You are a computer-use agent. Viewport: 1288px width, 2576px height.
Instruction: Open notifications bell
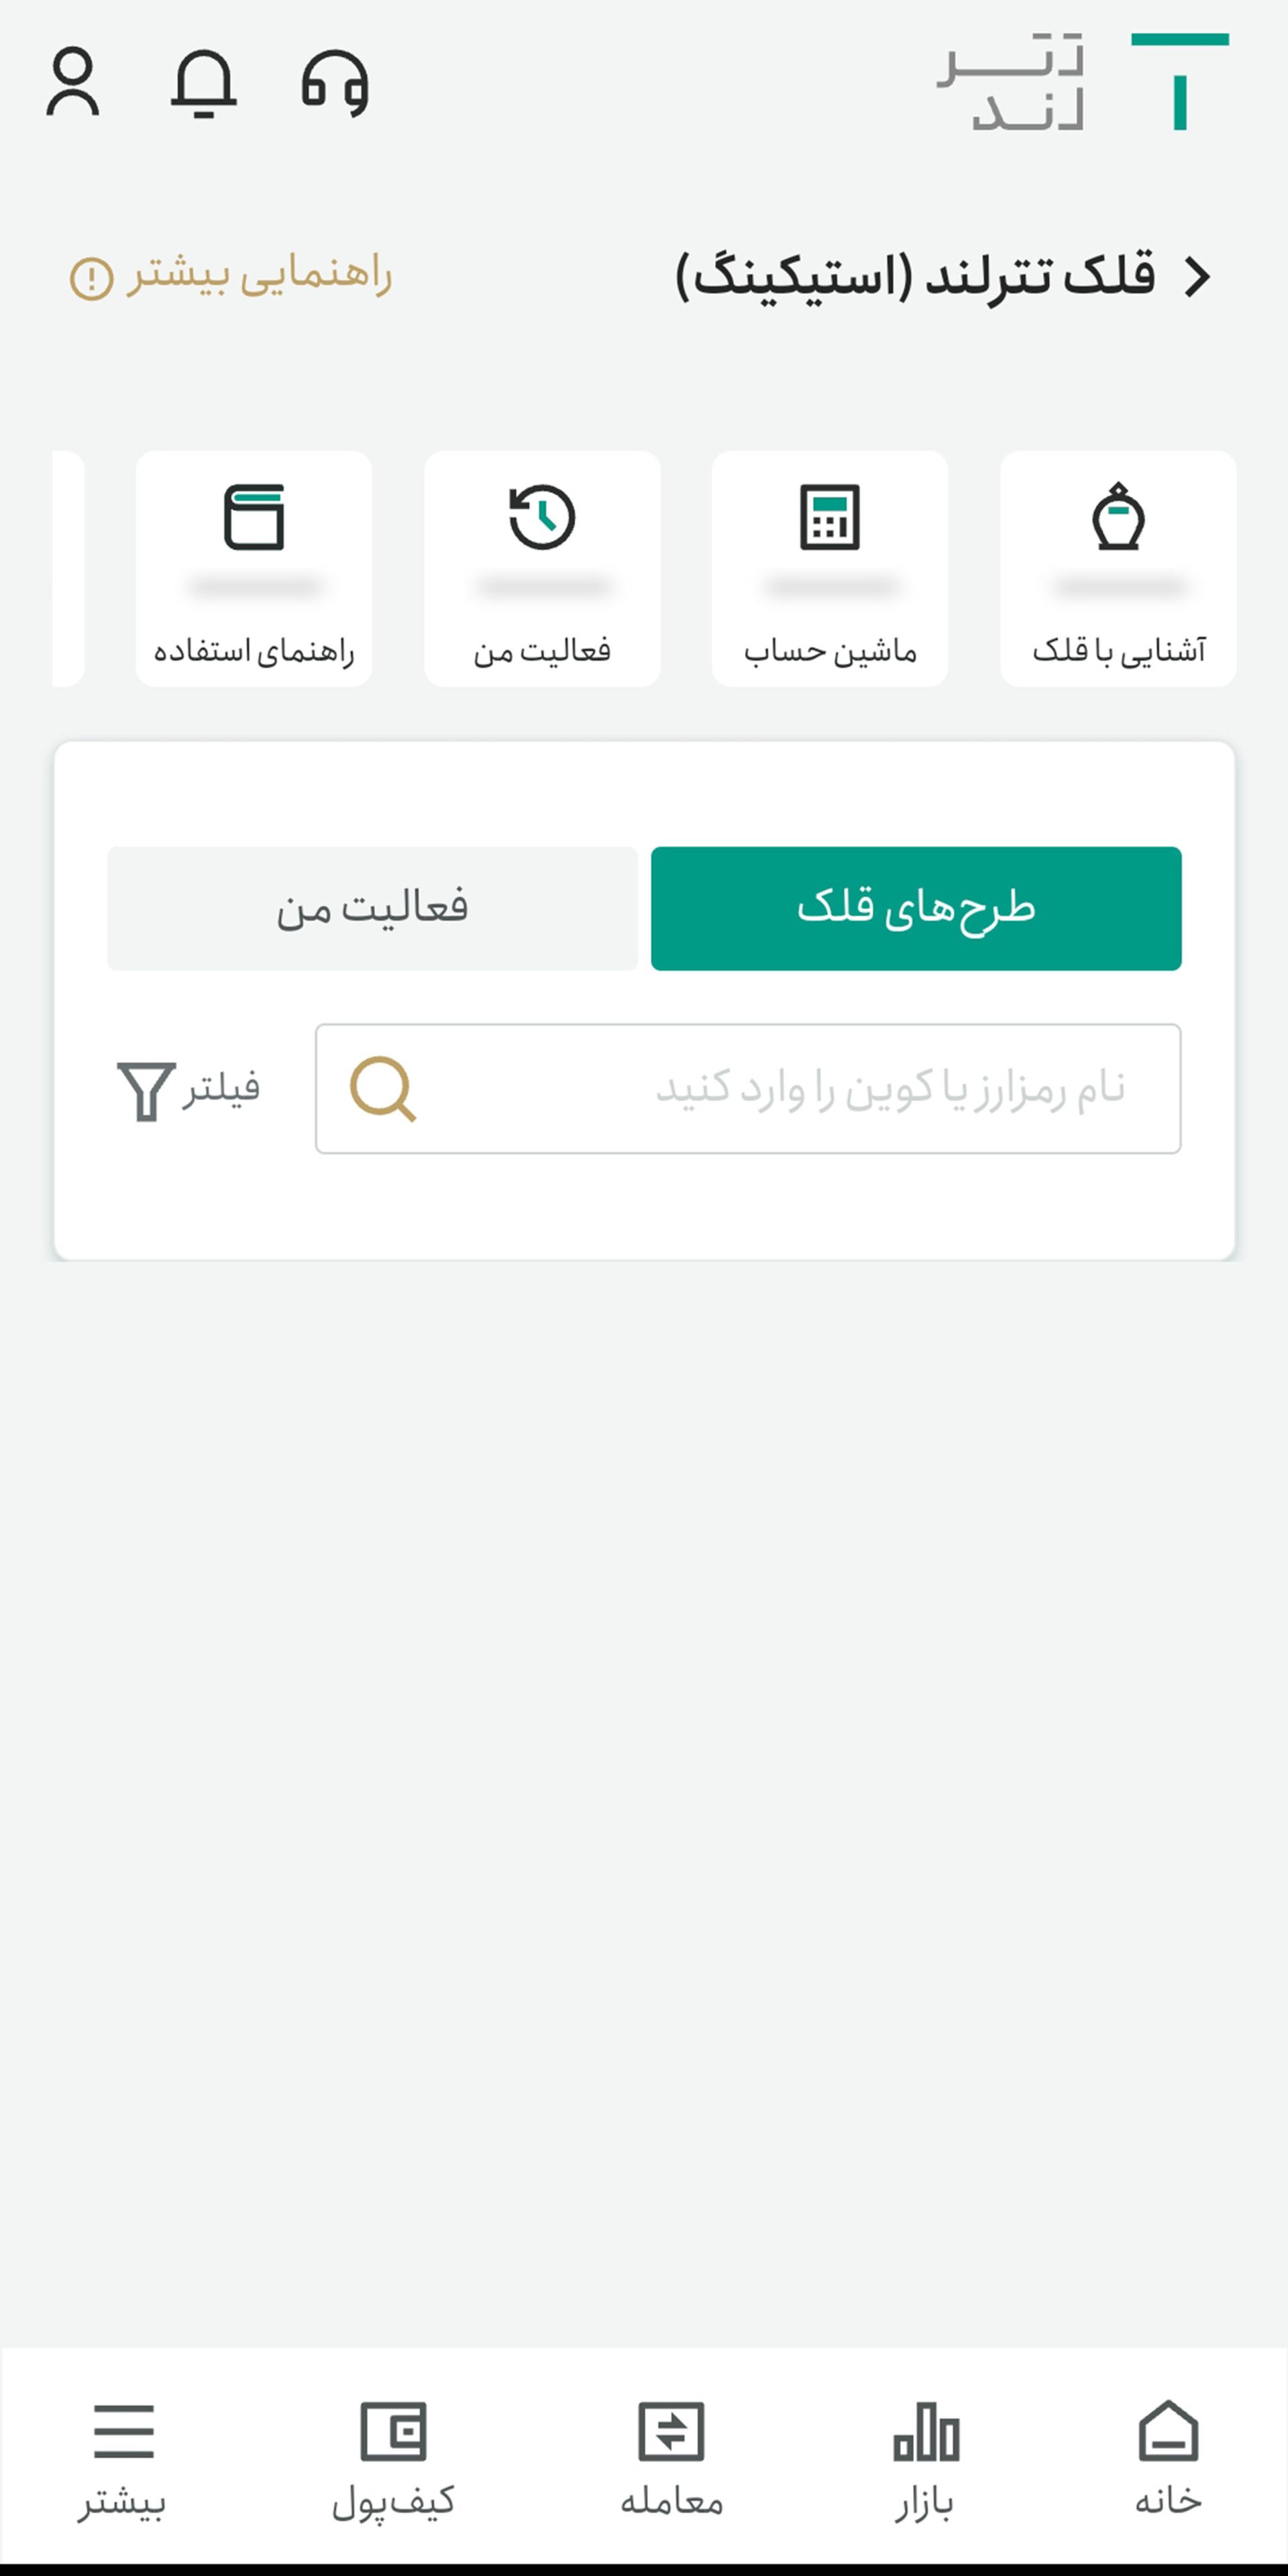point(204,83)
